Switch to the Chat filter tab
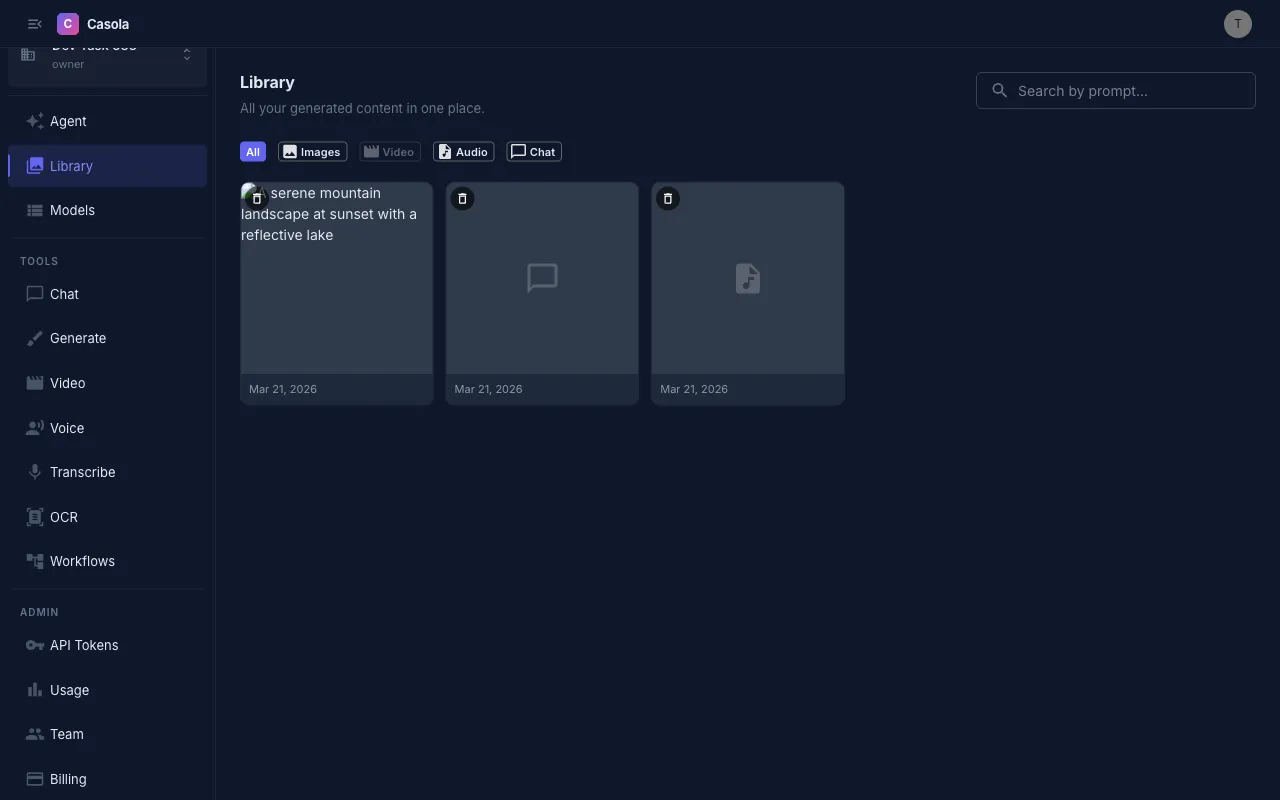 coord(534,151)
